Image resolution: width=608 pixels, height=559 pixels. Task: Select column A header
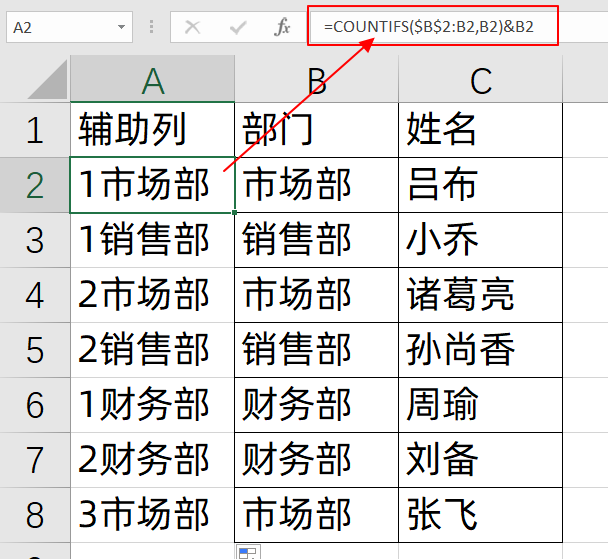(152, 79)
